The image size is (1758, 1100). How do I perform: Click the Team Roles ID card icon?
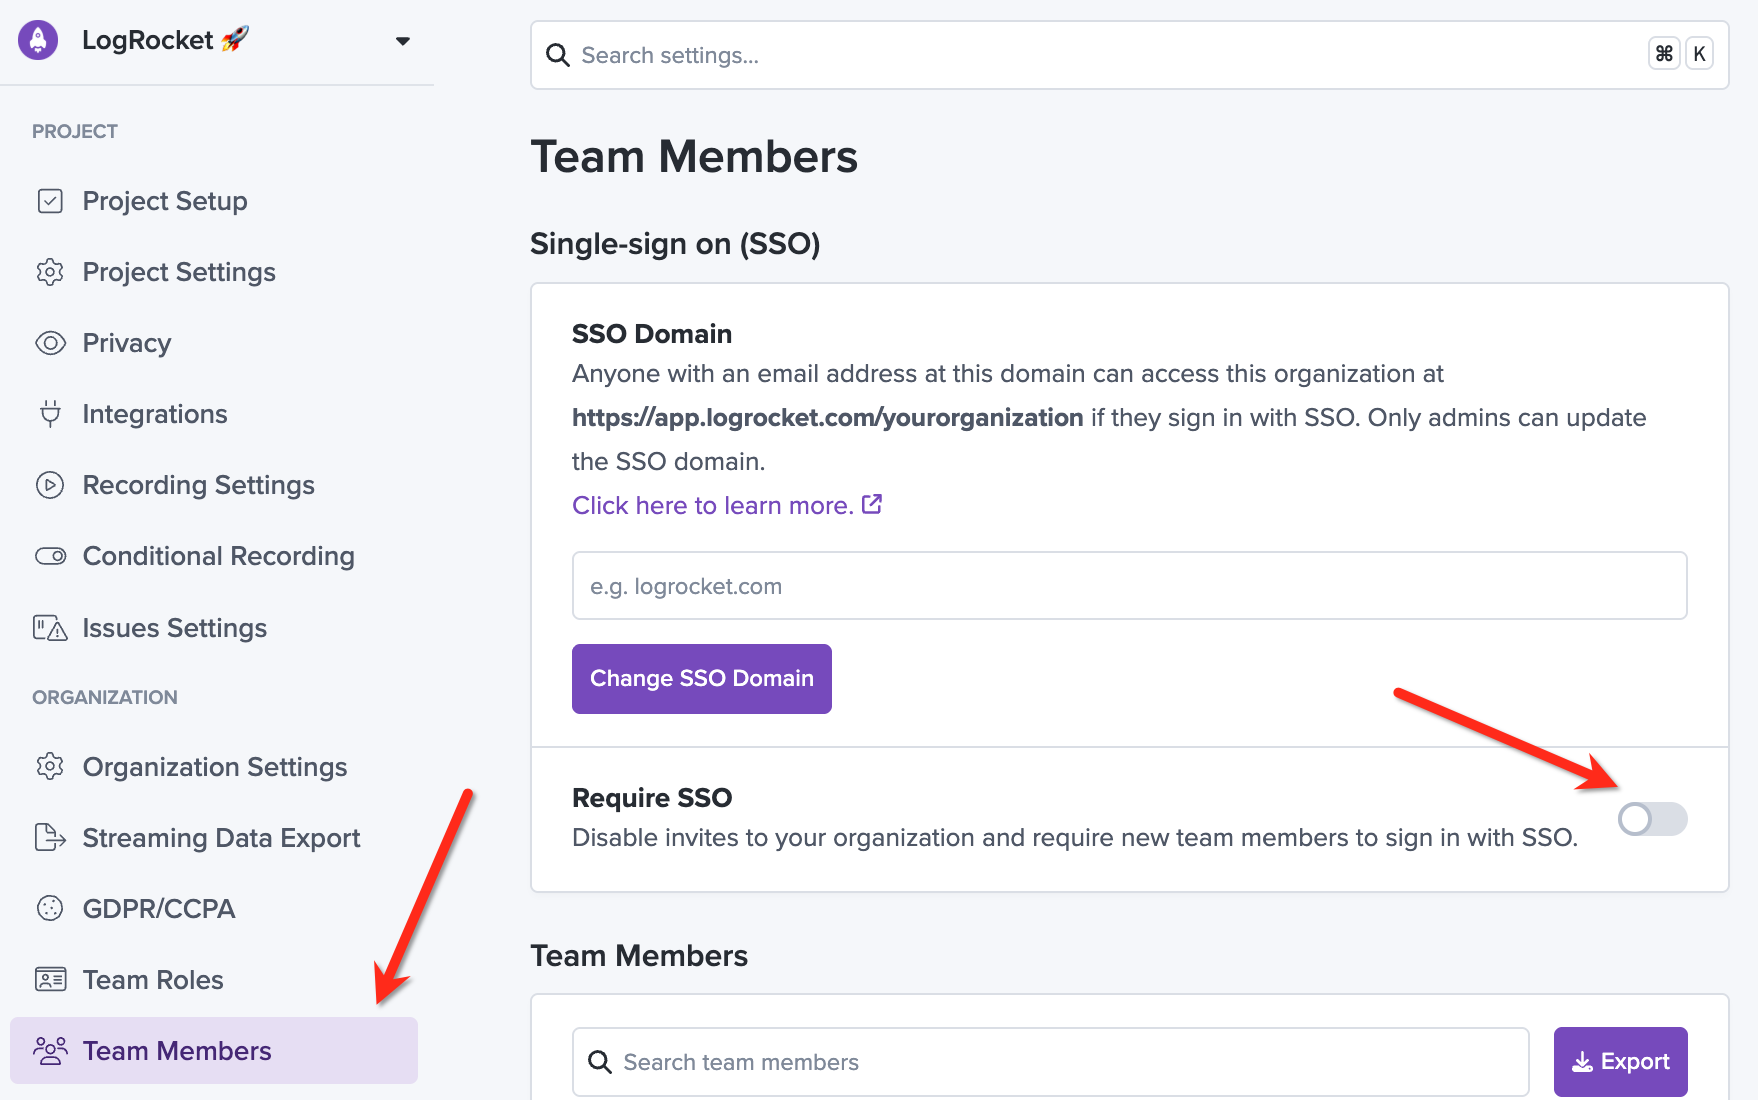point(50,980)
